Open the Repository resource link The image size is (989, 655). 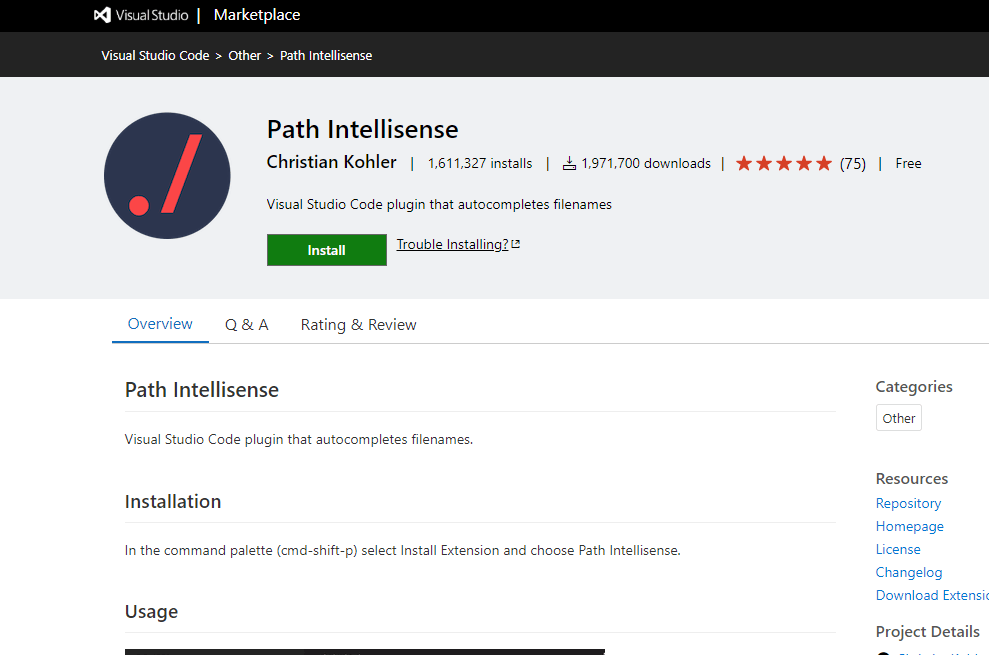pos(908,503)
